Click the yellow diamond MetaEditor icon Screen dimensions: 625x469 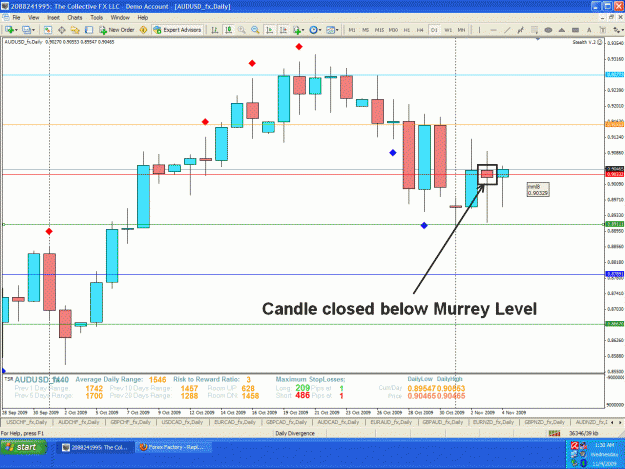click(x=143, y=30)
